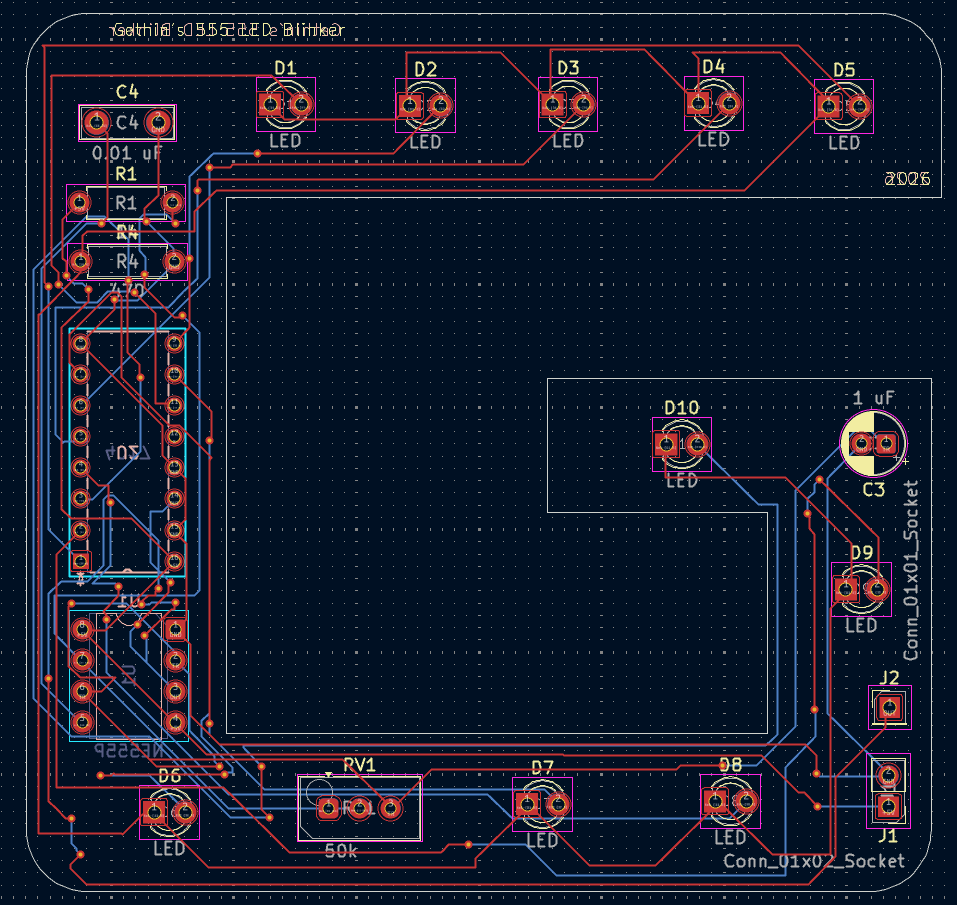Click the "RV1" reference designator
The width and height of the screenshot is (957, 905).
pyautogui.click(x=359, y=765)
